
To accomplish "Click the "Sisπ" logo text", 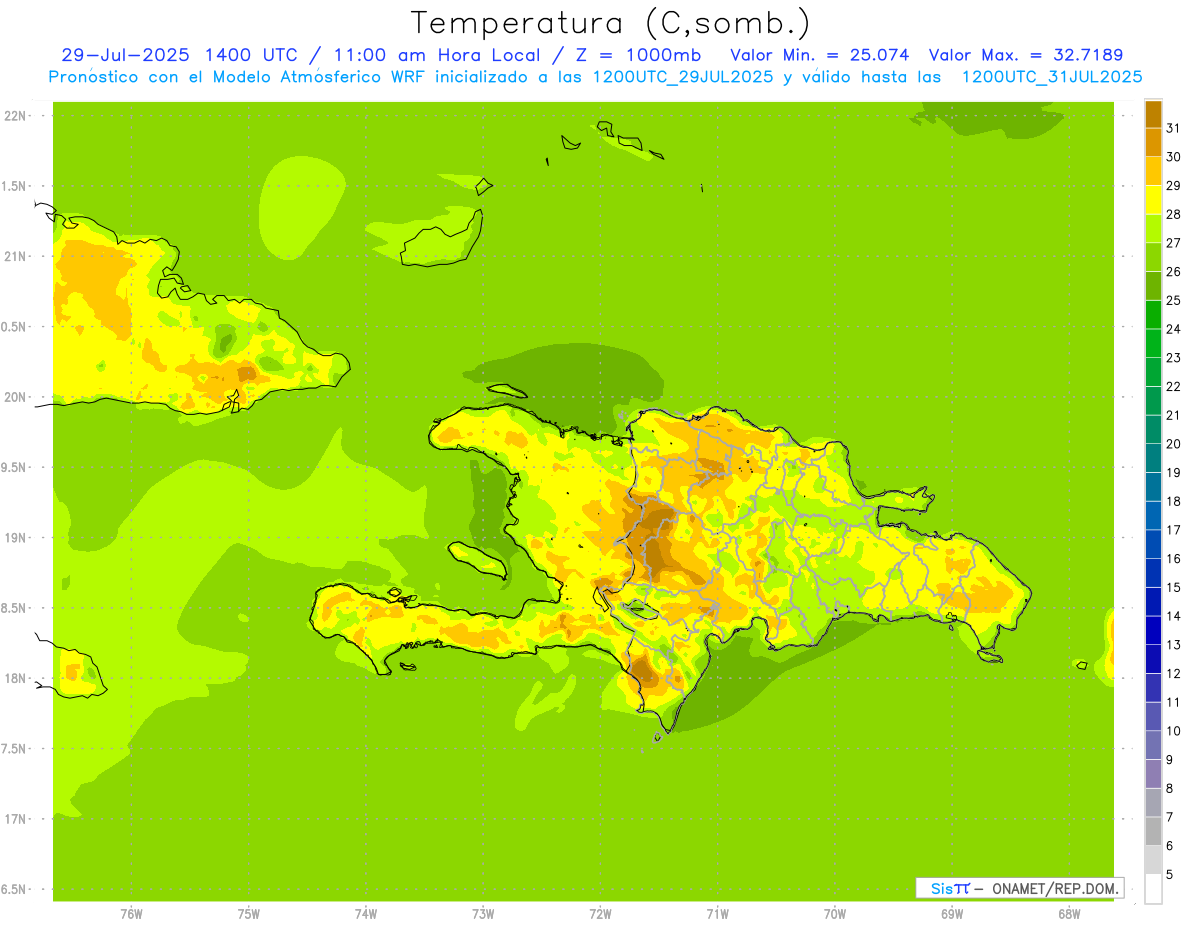I will 950,888.
